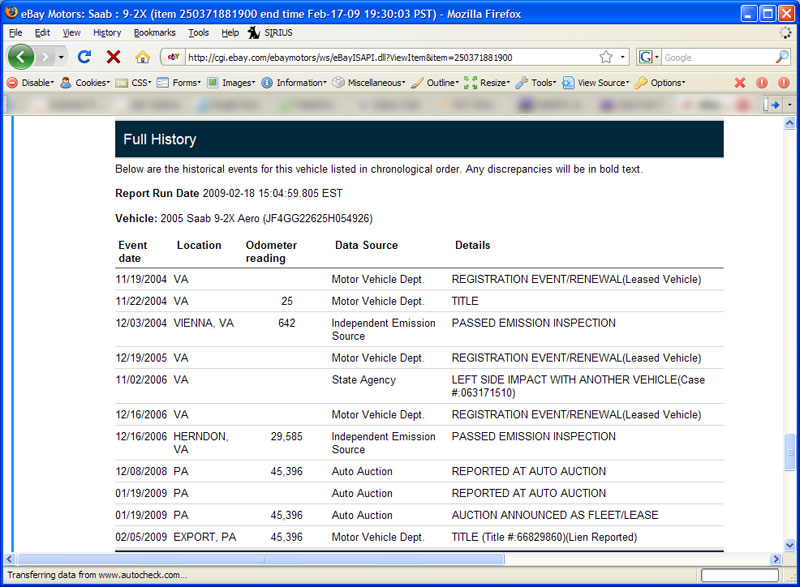Reload the current page
This screenshot has height=587, width=800.
pyautogui.click(x=85, y=57)
